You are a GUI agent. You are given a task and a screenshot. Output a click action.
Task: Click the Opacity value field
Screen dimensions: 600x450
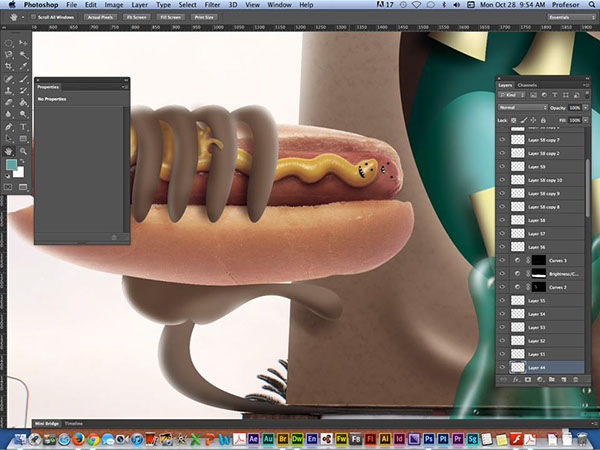(574, 108)
